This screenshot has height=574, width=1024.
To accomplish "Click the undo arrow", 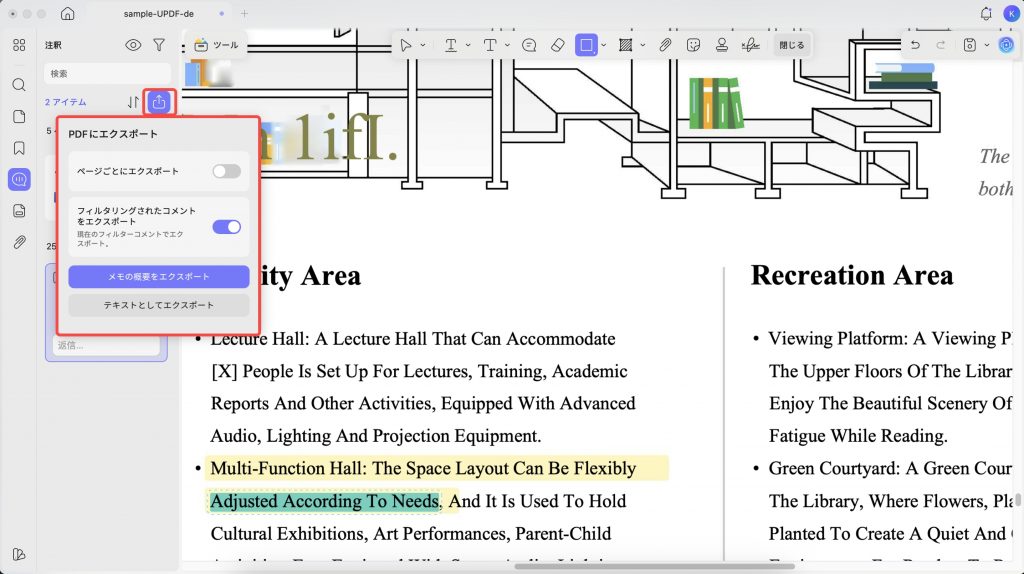I will point(915,45).
